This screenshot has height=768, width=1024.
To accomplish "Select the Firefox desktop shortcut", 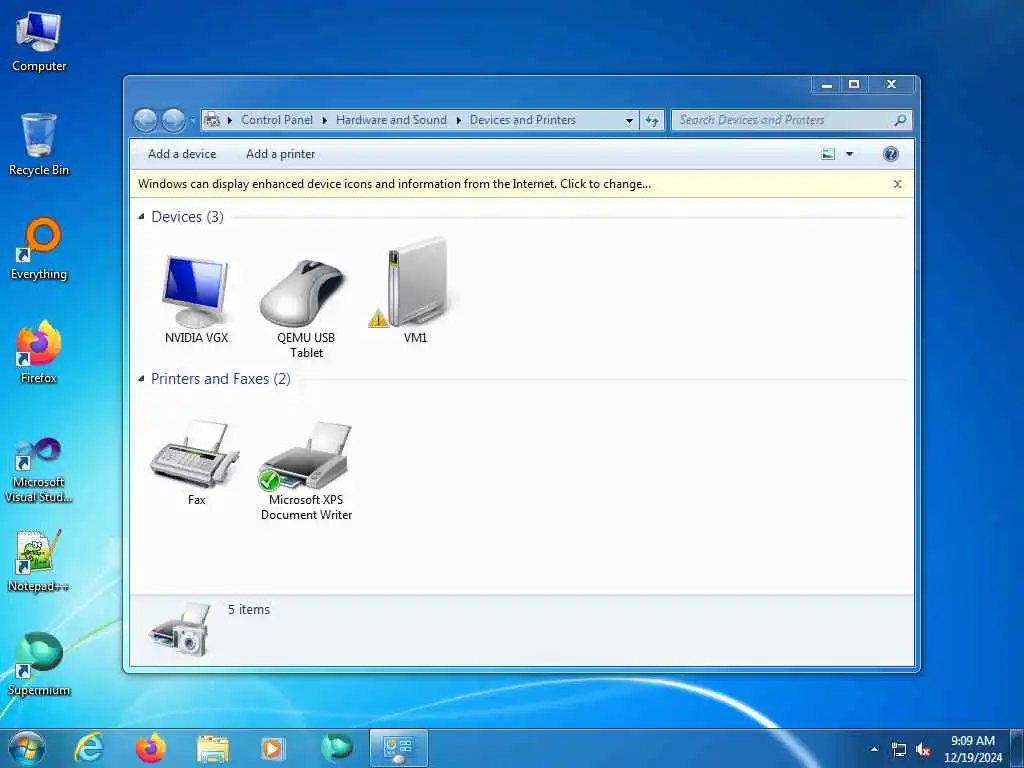I will click(39, 353).
